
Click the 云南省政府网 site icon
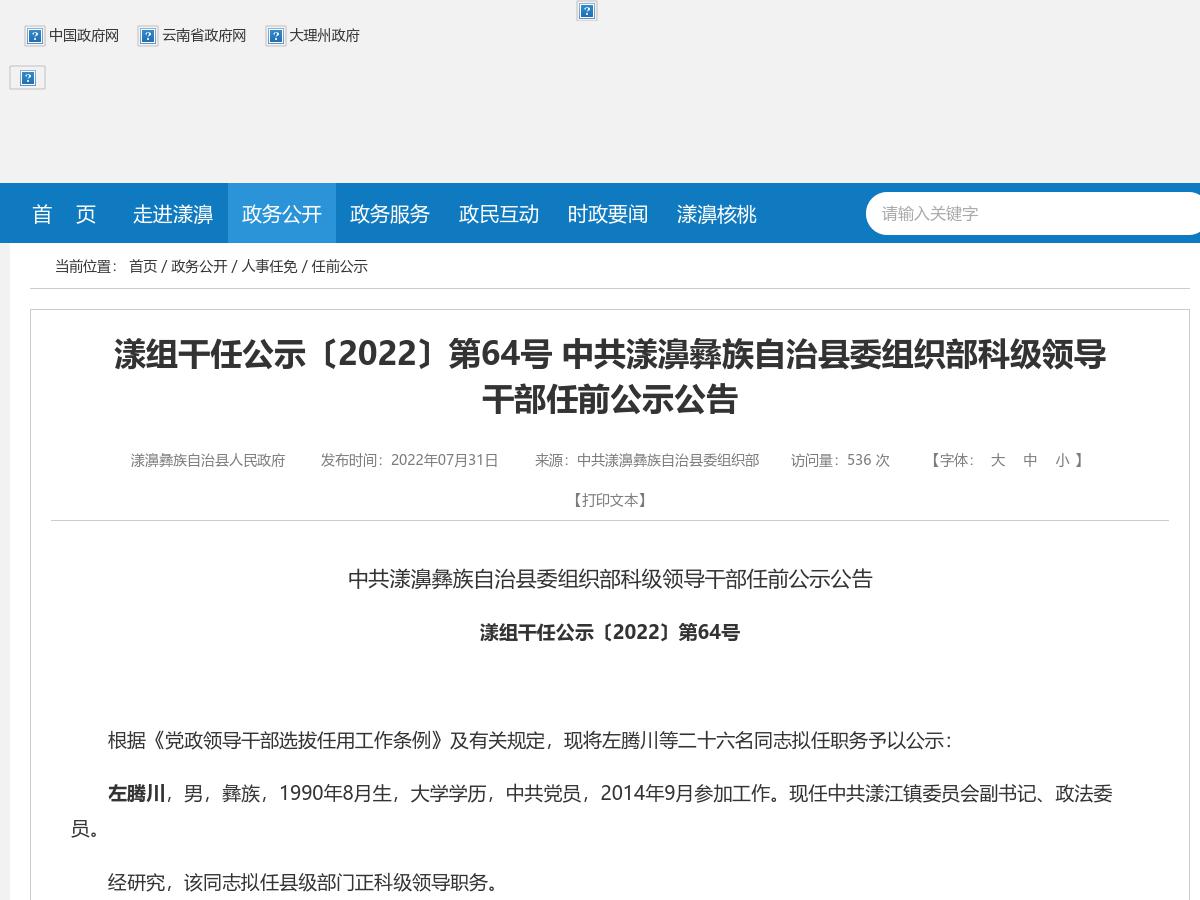(x=148, y=35)
